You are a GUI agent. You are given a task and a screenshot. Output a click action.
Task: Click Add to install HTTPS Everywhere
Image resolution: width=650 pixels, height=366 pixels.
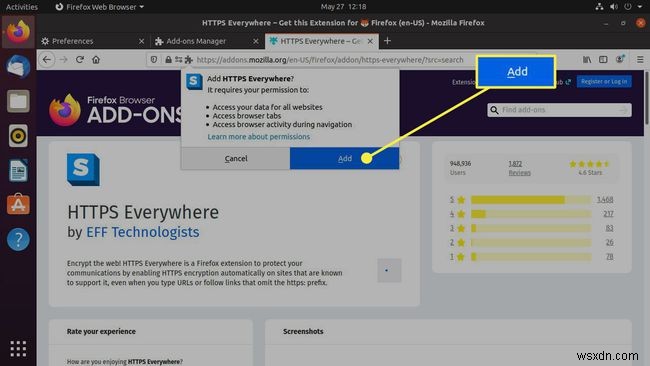coord(344,158)
